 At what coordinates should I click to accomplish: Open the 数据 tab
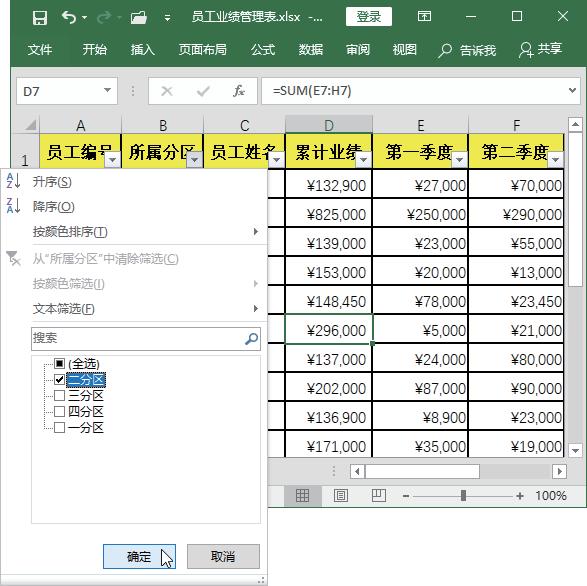[x=310, y=49]
